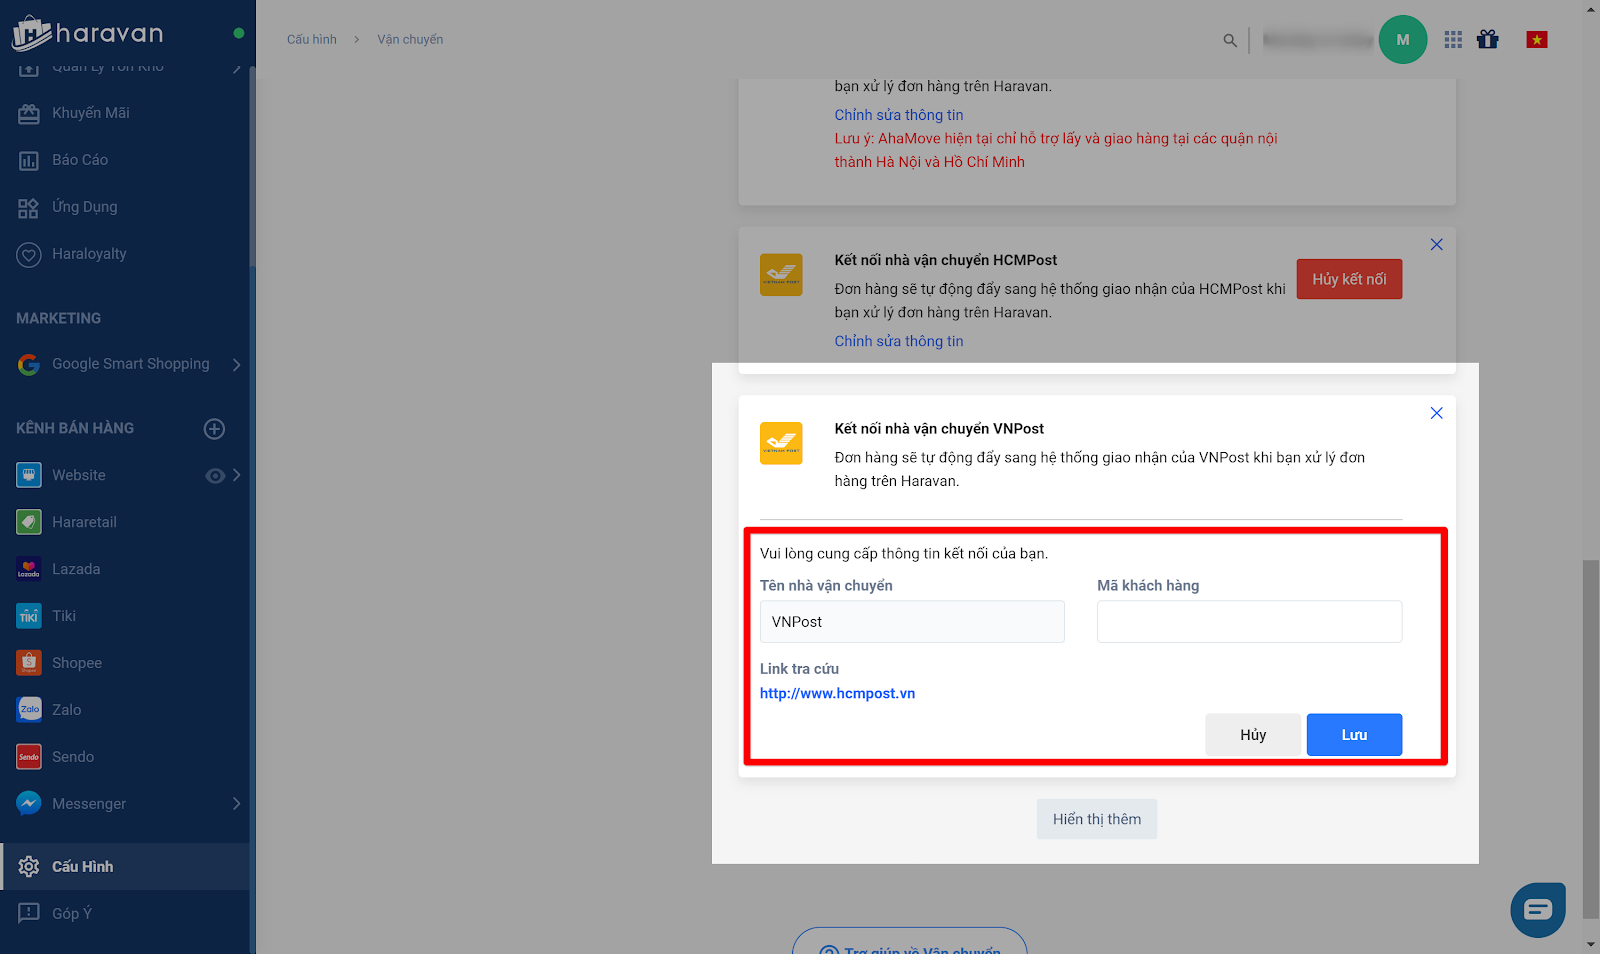Add a new sales channel plus icon
This screenshot has width=1600, height=954.
point(214,429)
